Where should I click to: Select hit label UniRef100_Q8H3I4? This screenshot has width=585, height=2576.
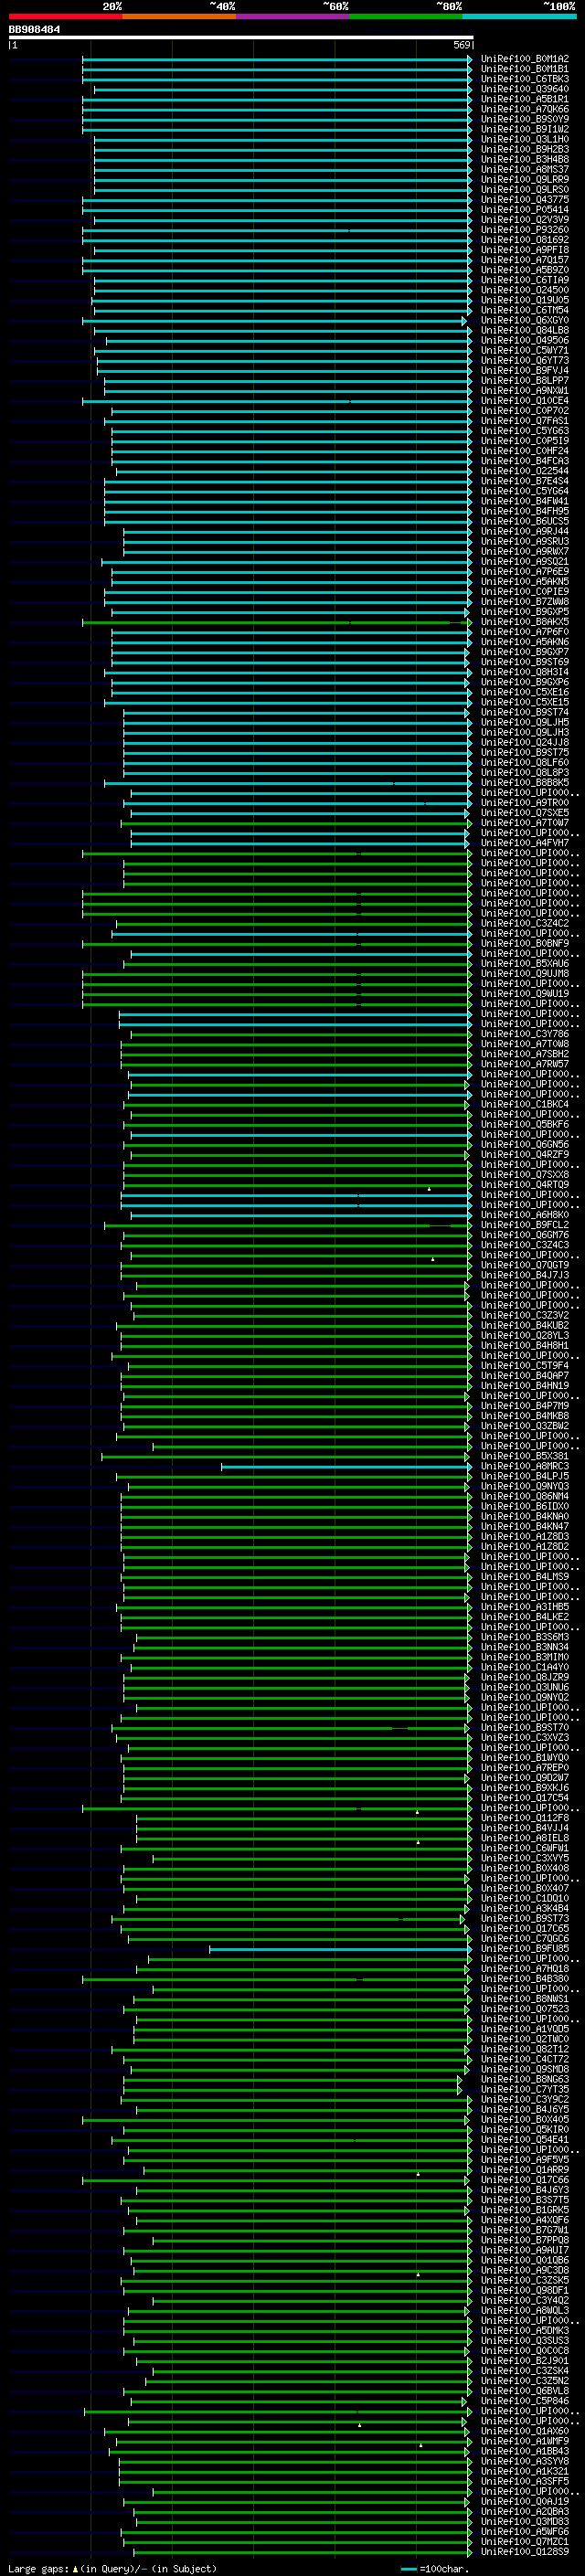(x=525, y=672)
